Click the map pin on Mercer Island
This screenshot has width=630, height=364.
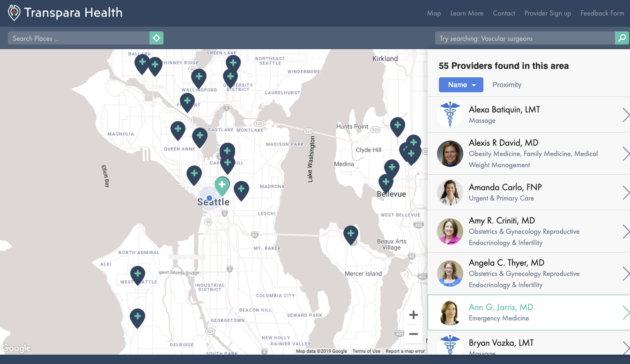pos(351,235)
